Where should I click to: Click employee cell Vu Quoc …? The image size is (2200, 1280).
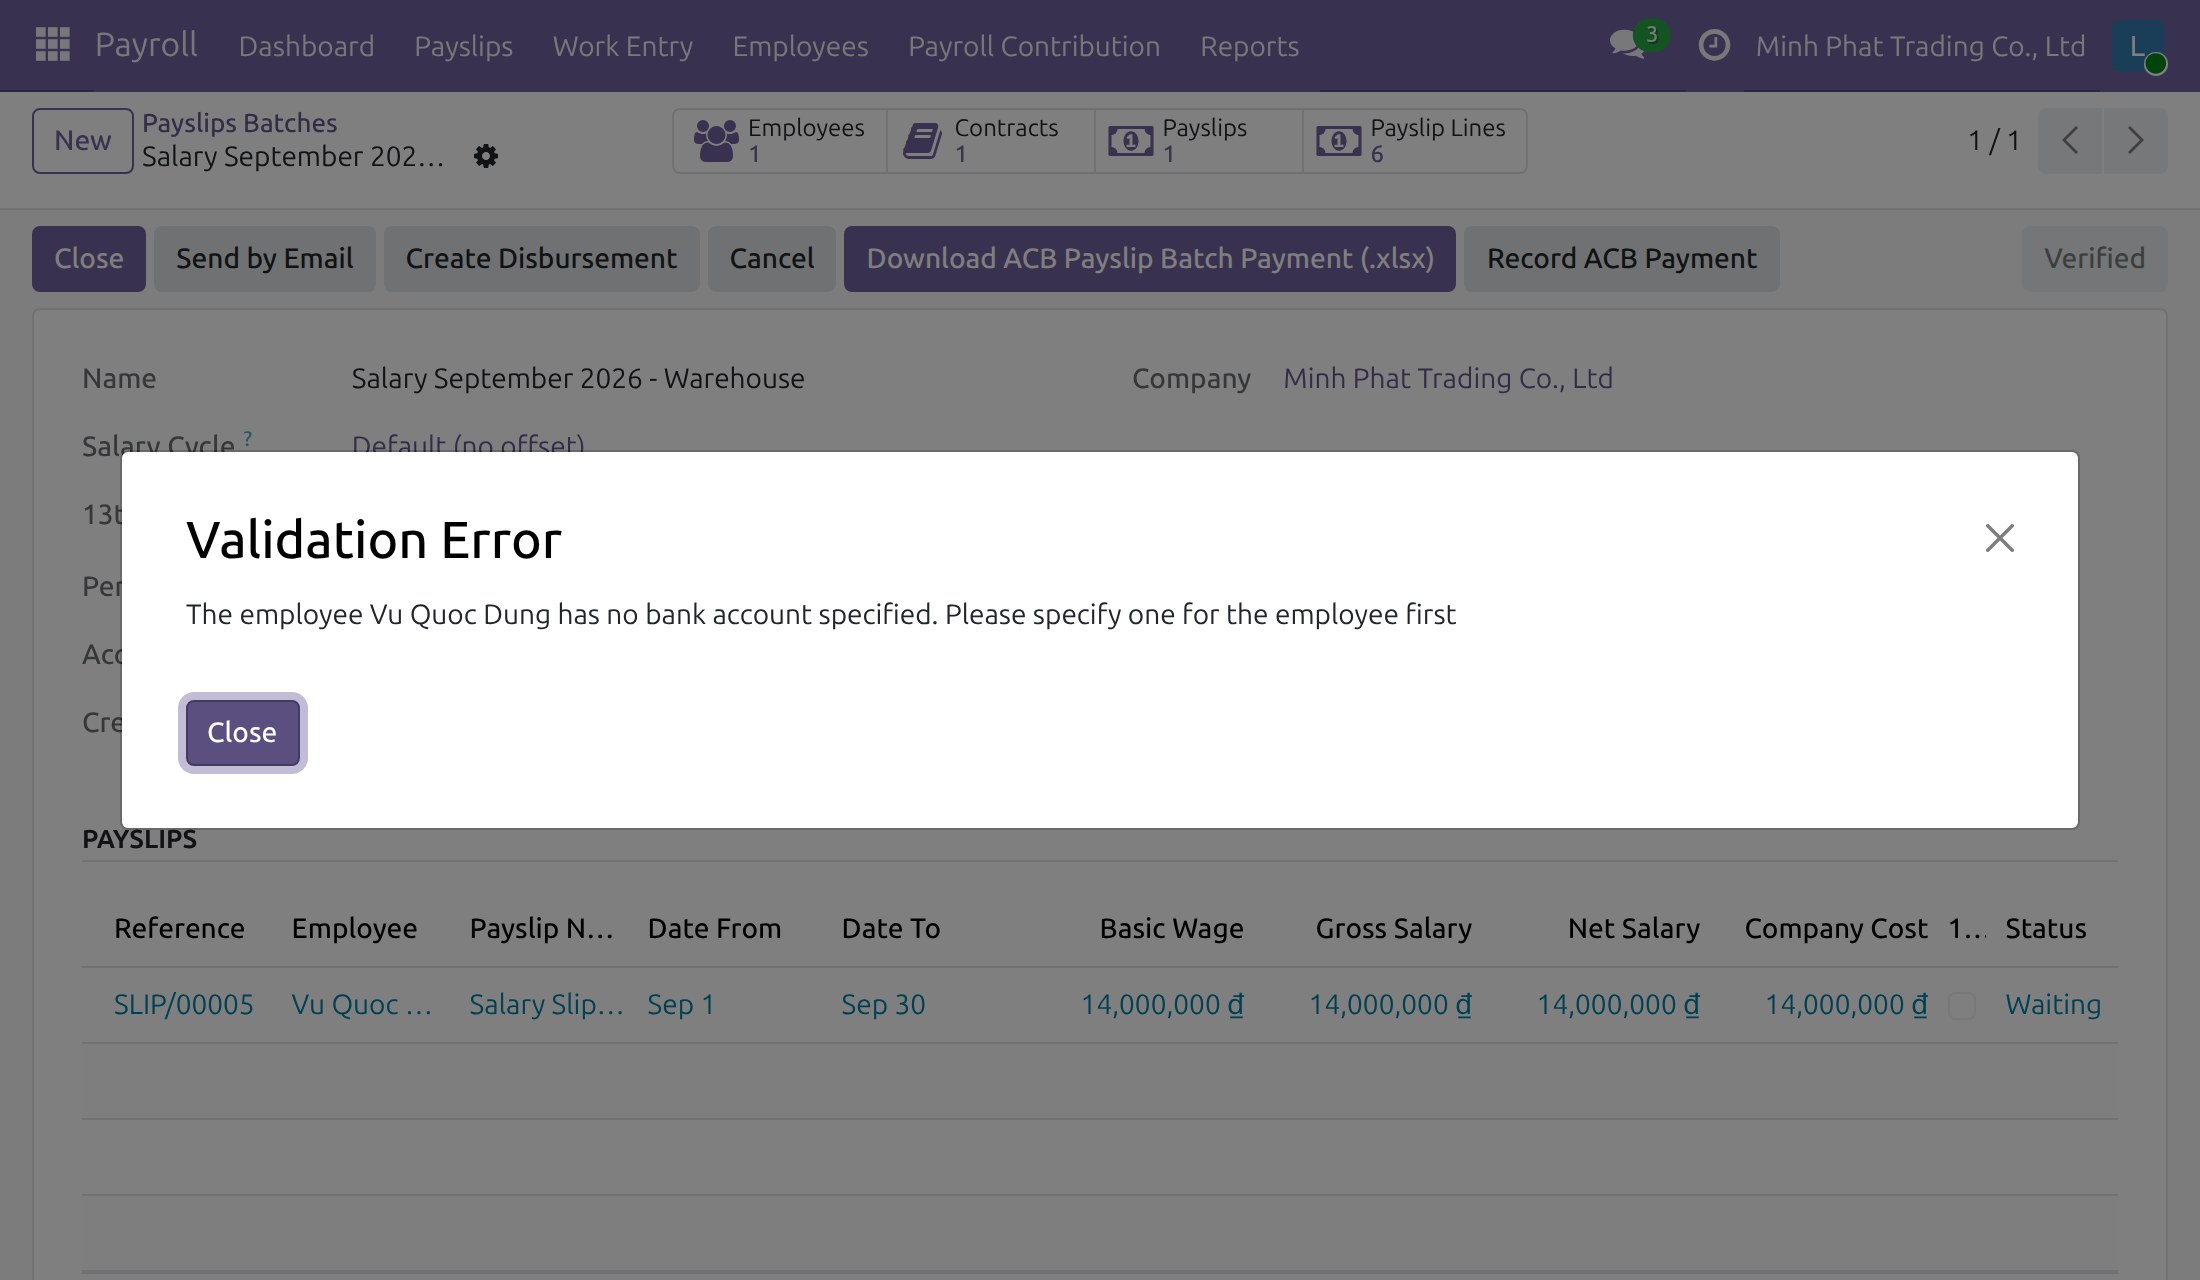tap(361, 1005)
